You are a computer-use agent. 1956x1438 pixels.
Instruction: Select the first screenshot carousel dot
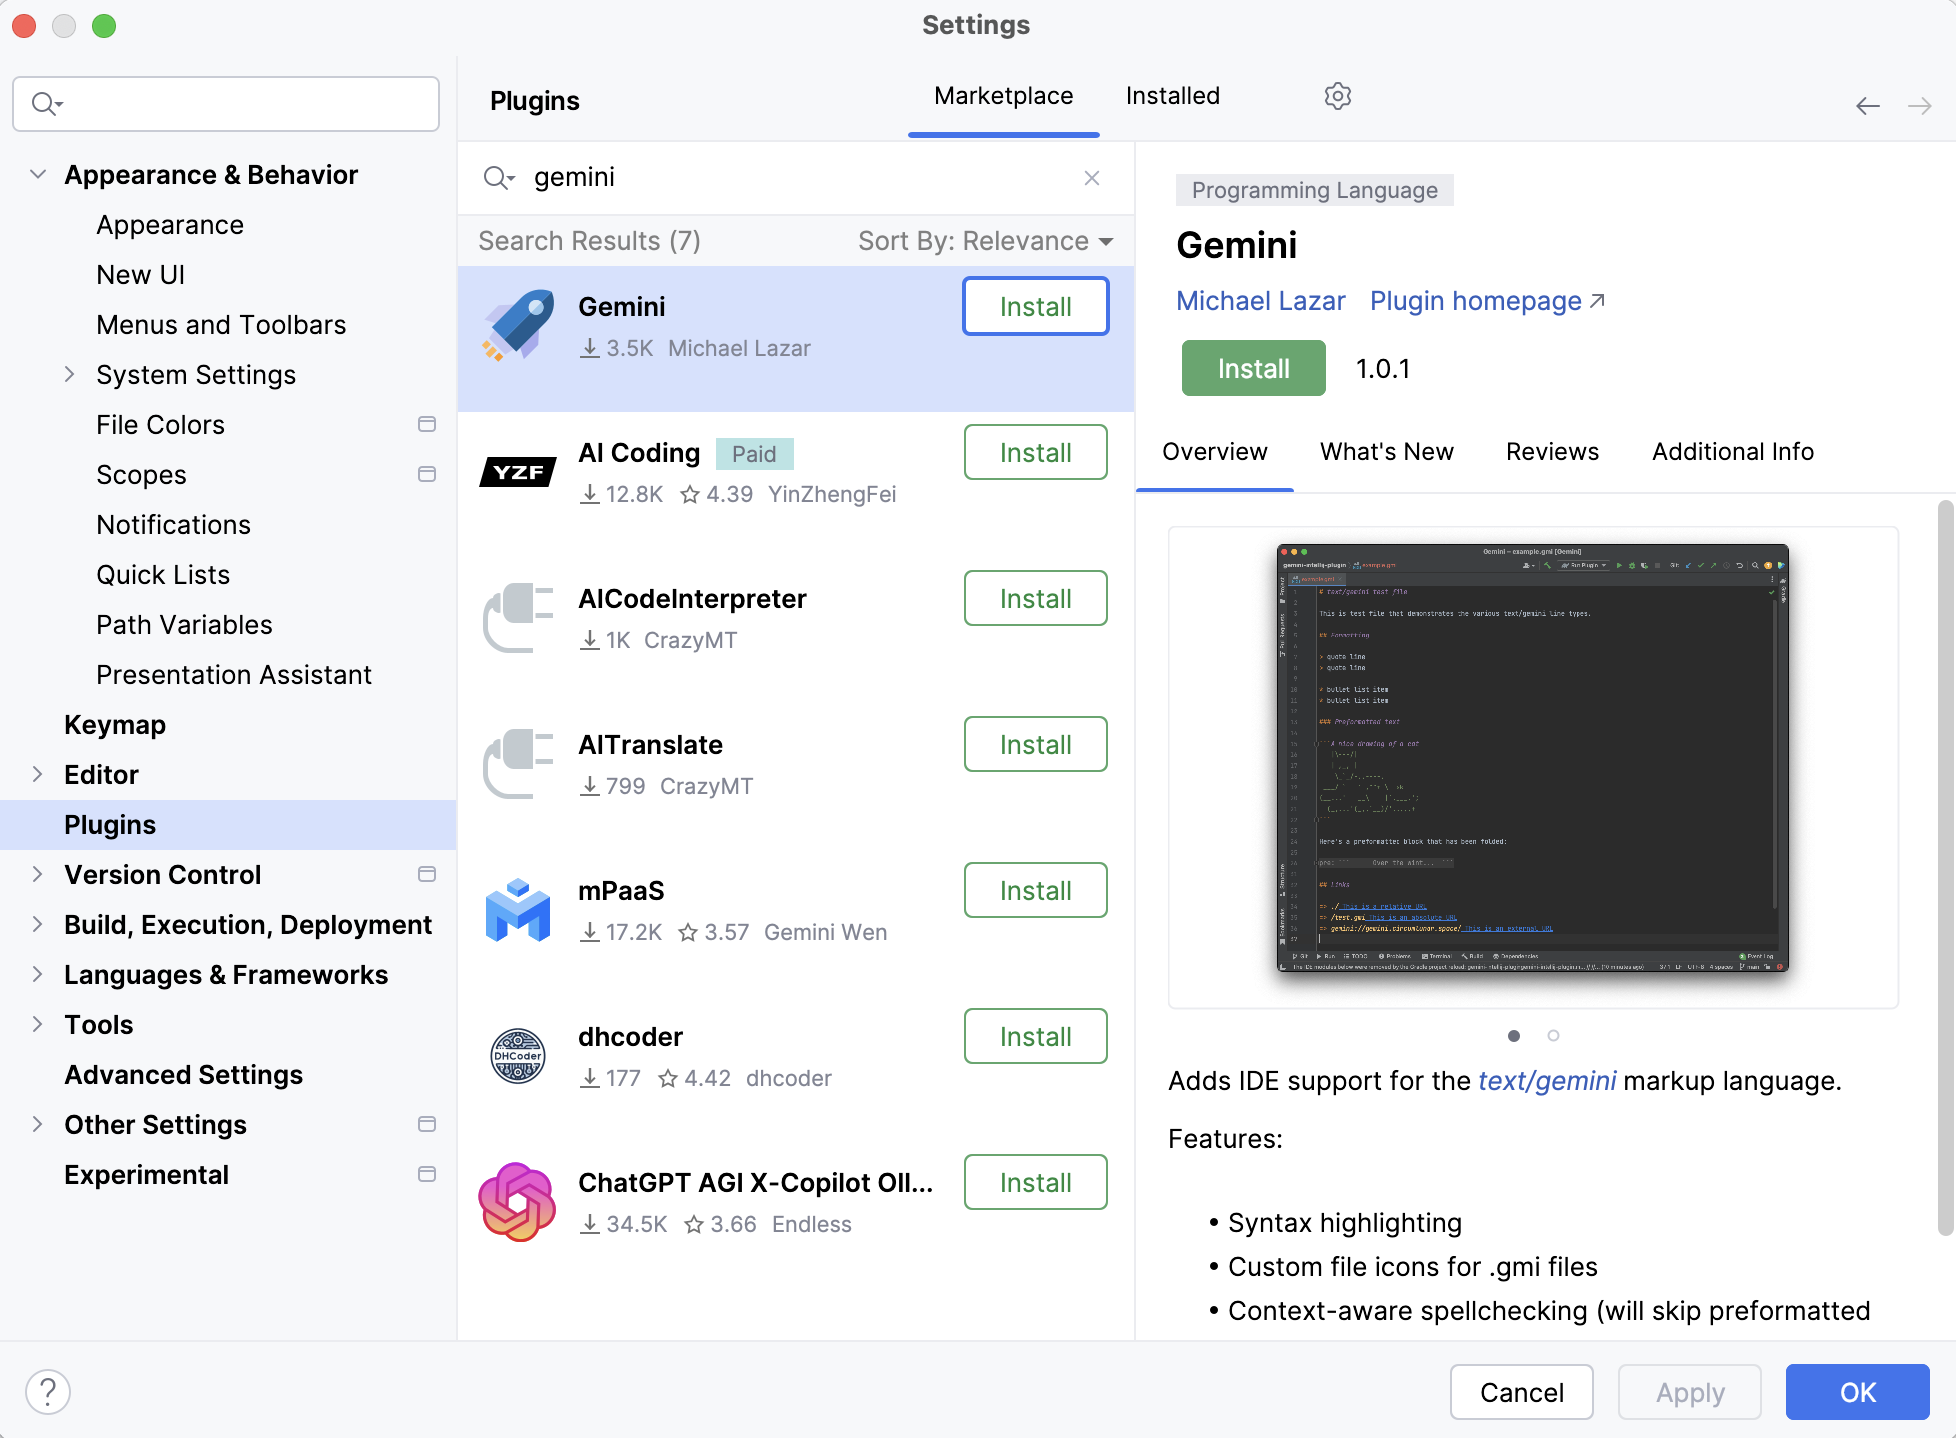tap(1514, 1036)
